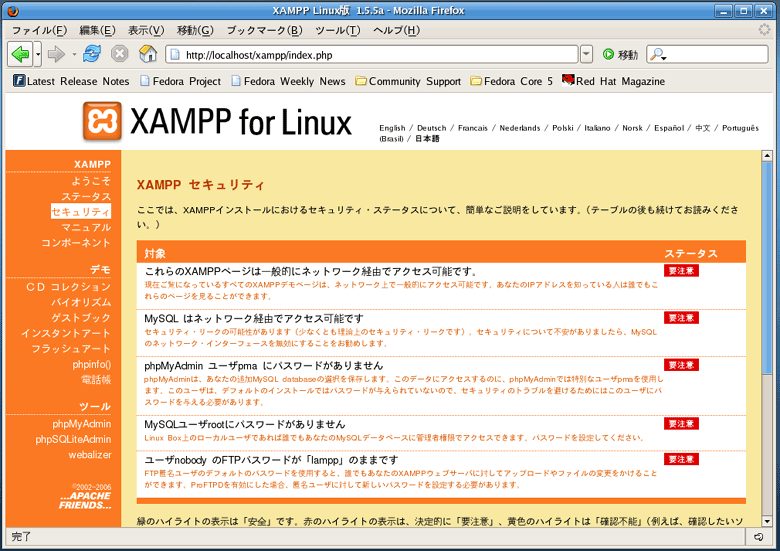The width and height of the screenshot is (780, 551).
Task: Open the 電話帳 sidebar link
Action: (96, 379)
